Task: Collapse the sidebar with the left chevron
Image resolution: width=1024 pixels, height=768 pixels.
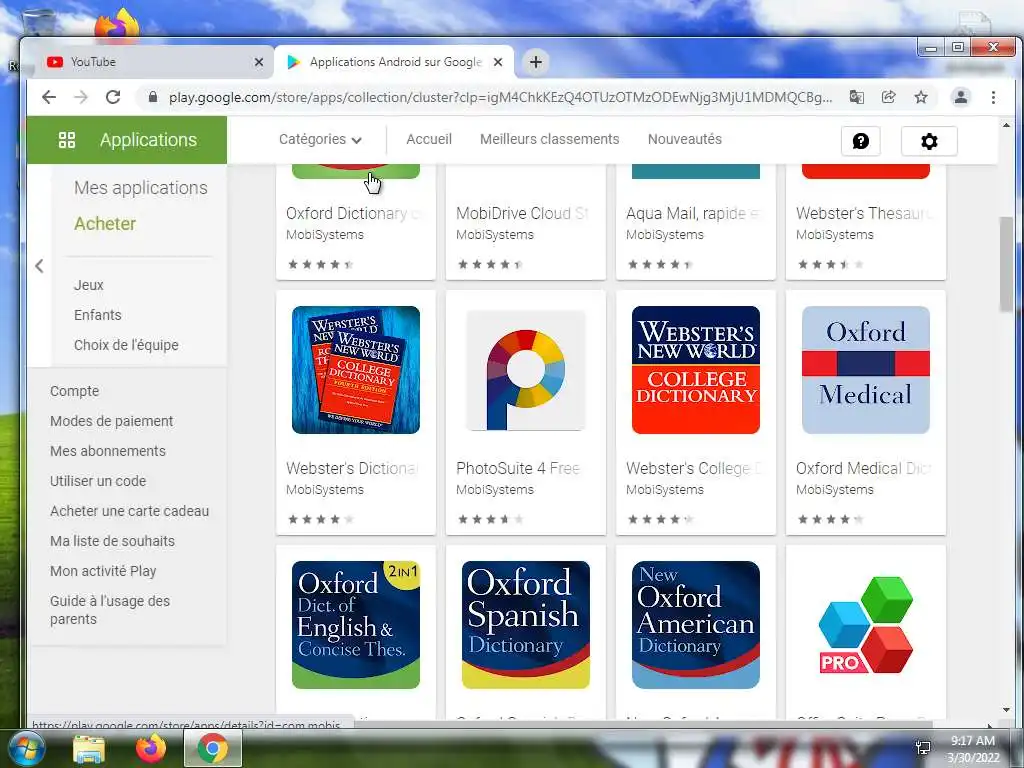Action: tap(39, 266)
